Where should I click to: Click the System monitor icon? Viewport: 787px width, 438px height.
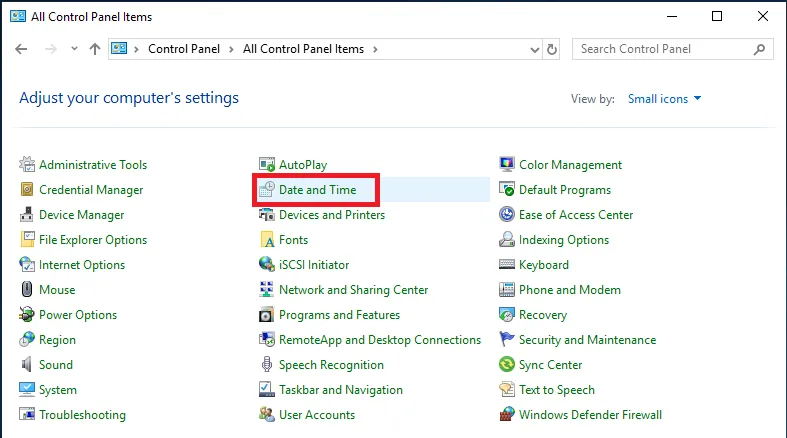pos(27,389)
